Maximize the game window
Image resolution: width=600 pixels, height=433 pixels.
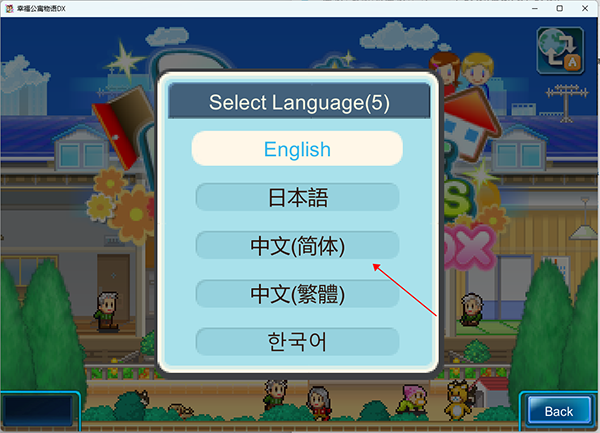[x=559, y=8]
